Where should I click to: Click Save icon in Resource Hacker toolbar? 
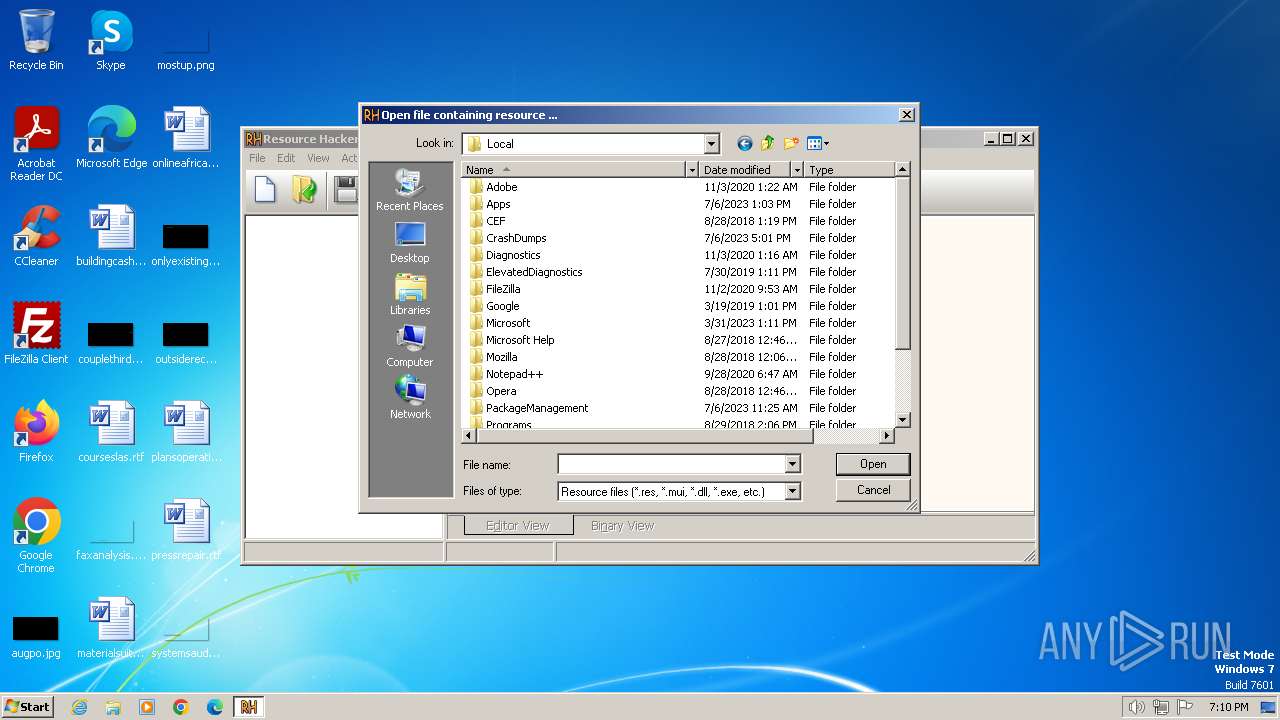click(345, 189)
